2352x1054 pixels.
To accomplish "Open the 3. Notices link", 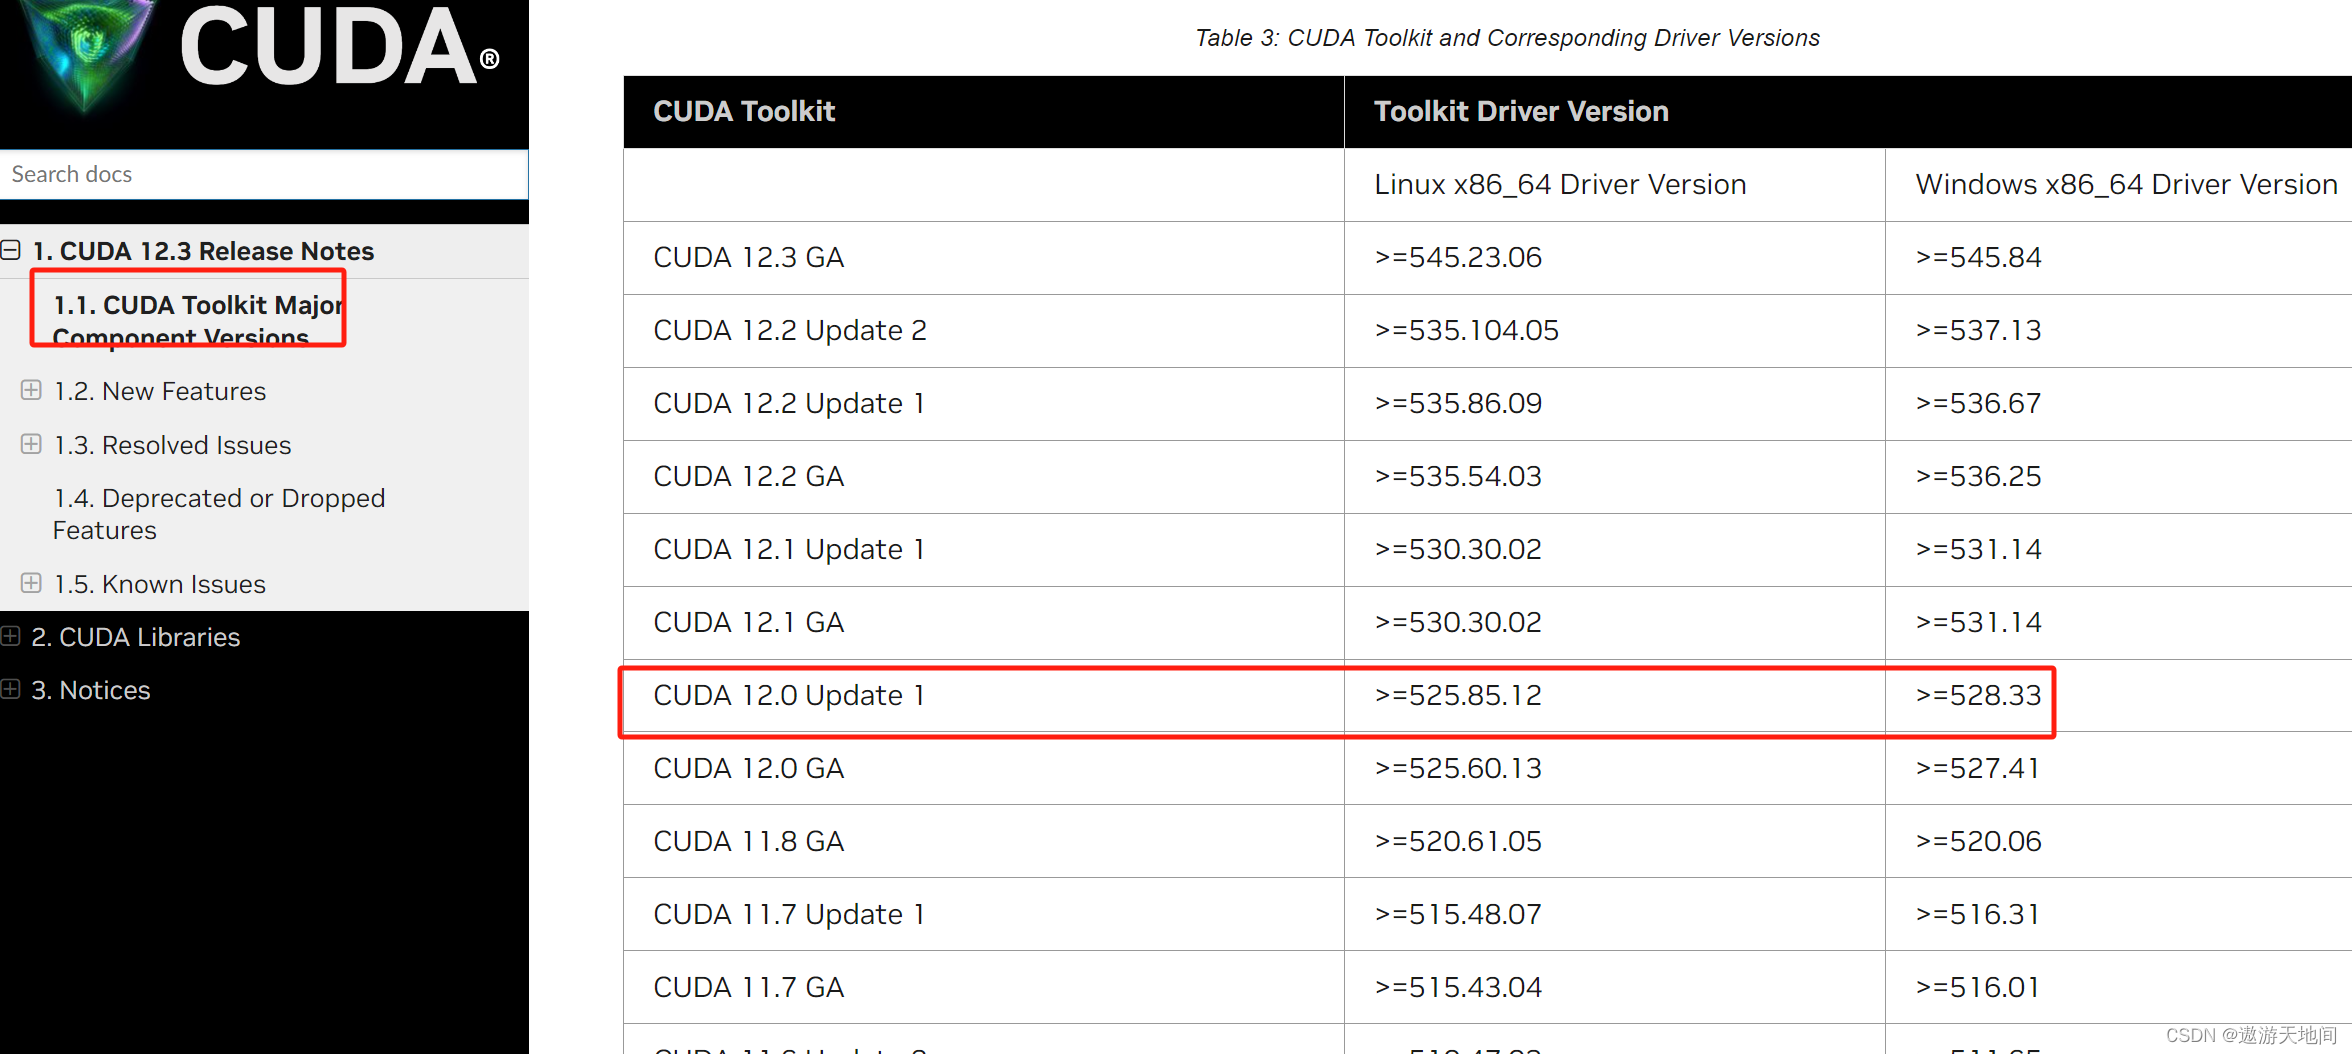I will click(x=91, y=690).
